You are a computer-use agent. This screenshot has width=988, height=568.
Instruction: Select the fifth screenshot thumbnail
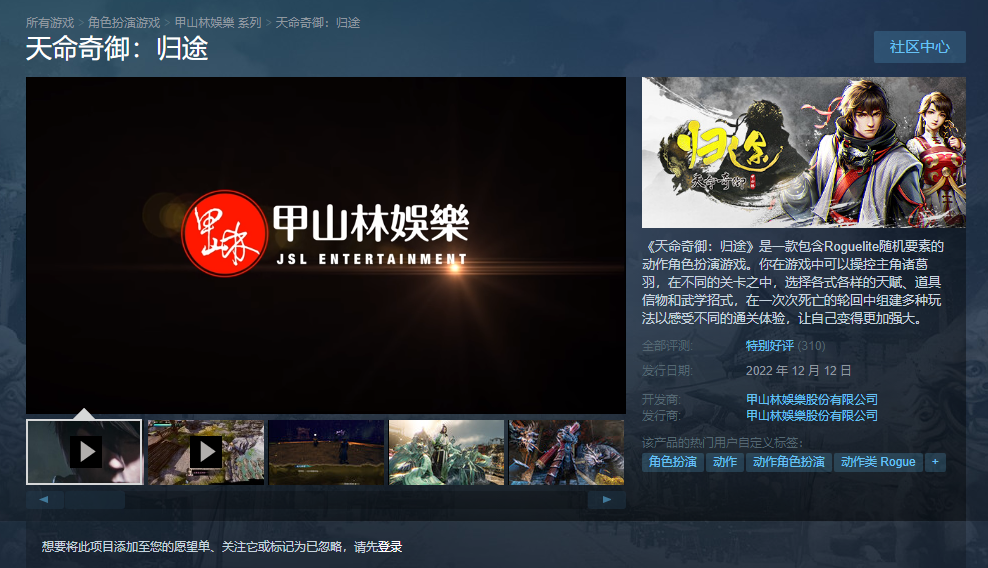coord(566,452)
